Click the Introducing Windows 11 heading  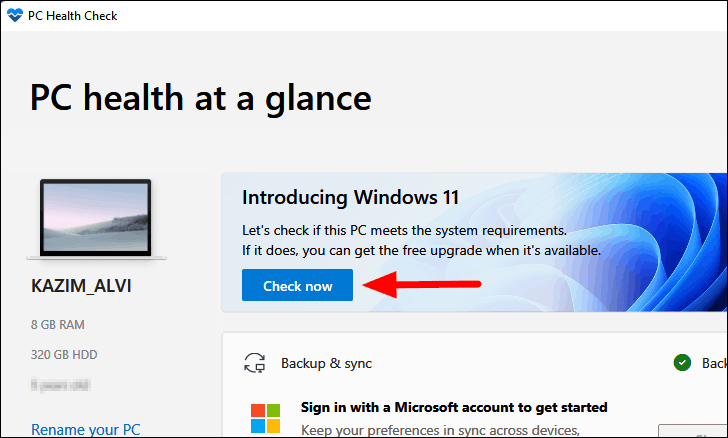coord(351,197)
